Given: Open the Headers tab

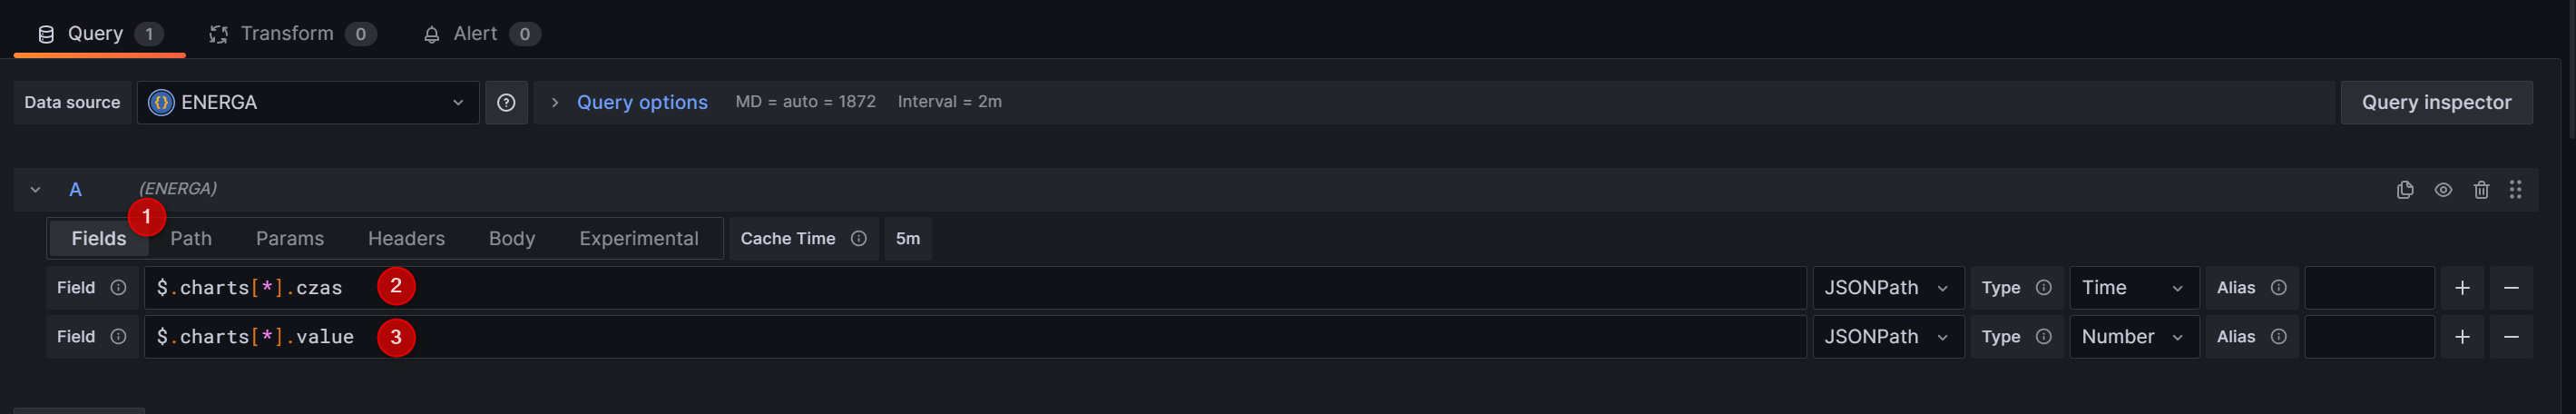Looking at the screenshot, I should coord(406,239).
